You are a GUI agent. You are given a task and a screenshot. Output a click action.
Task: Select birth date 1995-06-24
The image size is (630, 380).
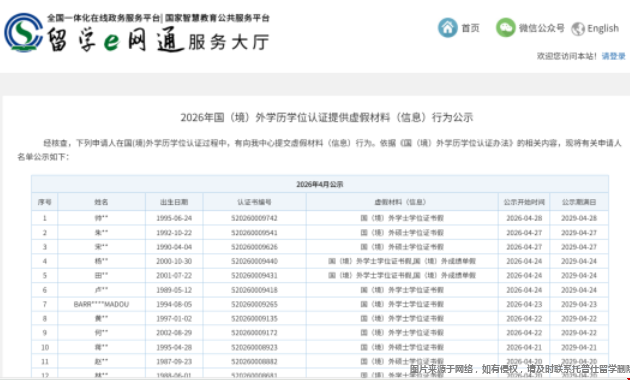[x=174, y=218]
